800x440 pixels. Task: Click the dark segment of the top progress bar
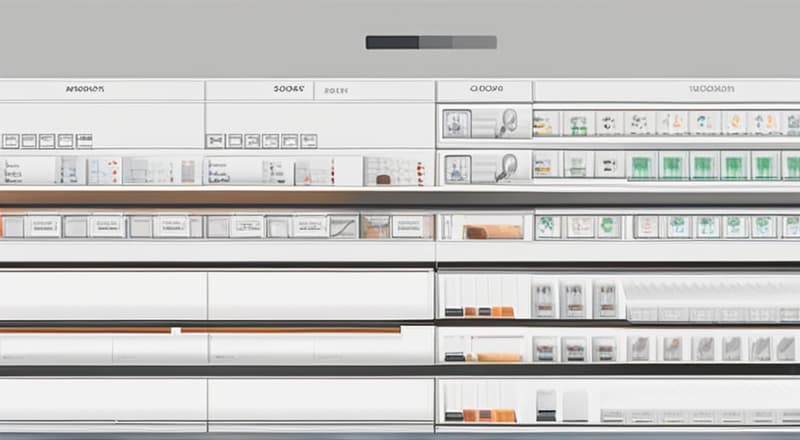[392, 42]
